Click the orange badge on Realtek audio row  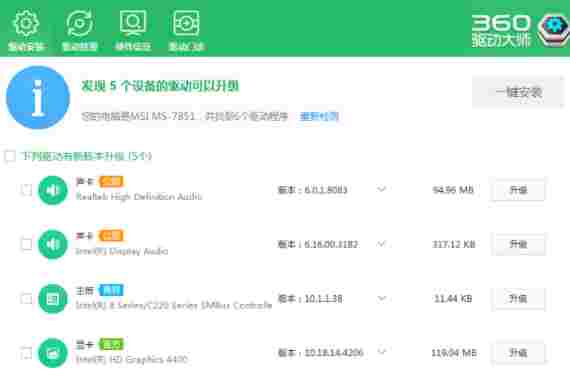(x=111, y=181)
